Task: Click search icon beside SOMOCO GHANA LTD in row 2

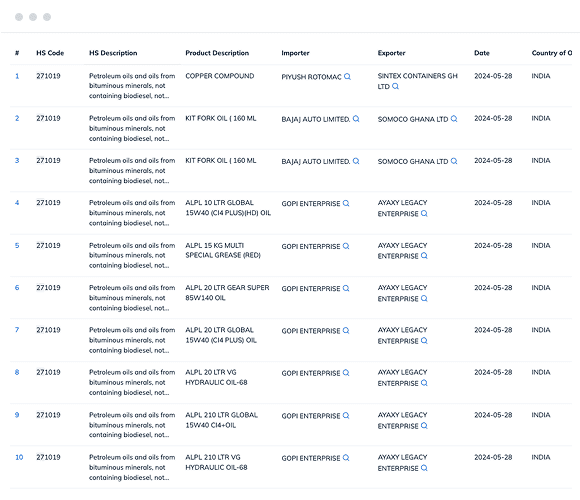Action: [454, 119]
